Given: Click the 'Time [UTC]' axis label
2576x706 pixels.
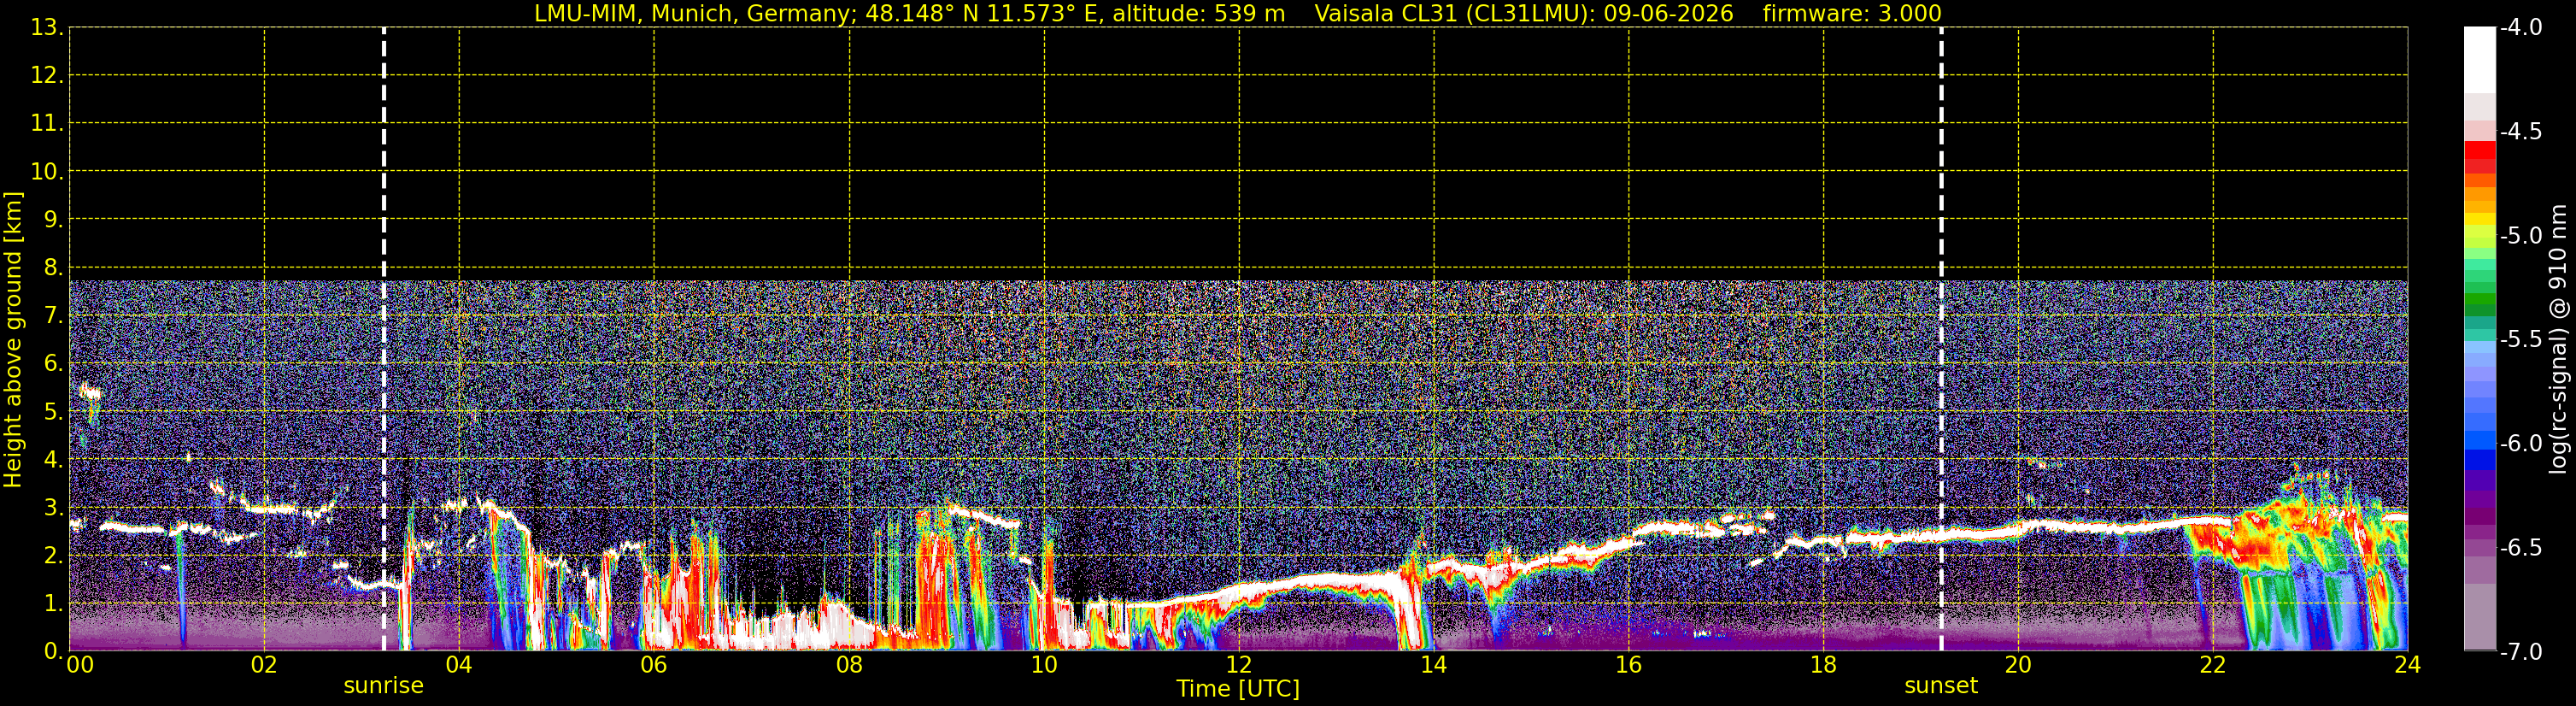Looking at the screenshot, I should tap(1238, 689).
